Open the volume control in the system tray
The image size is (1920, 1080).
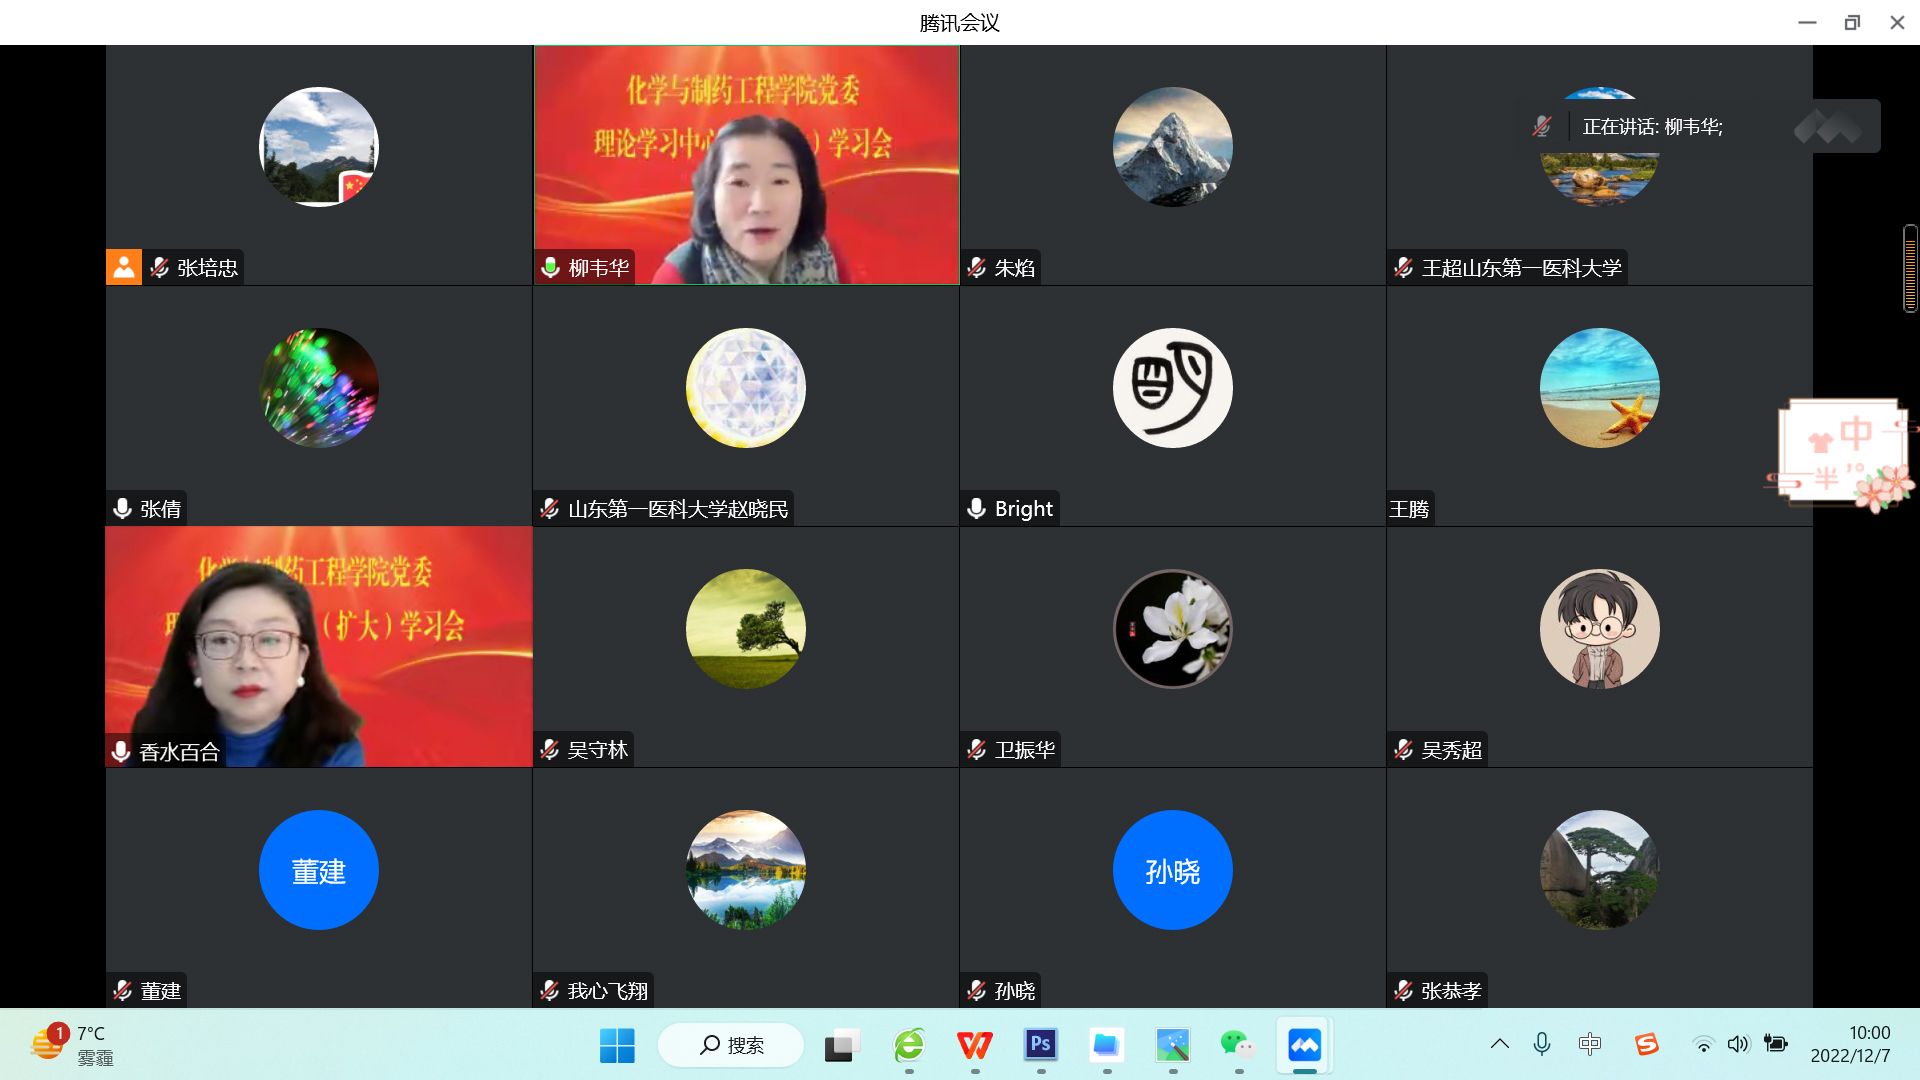click(1738, 1044)
